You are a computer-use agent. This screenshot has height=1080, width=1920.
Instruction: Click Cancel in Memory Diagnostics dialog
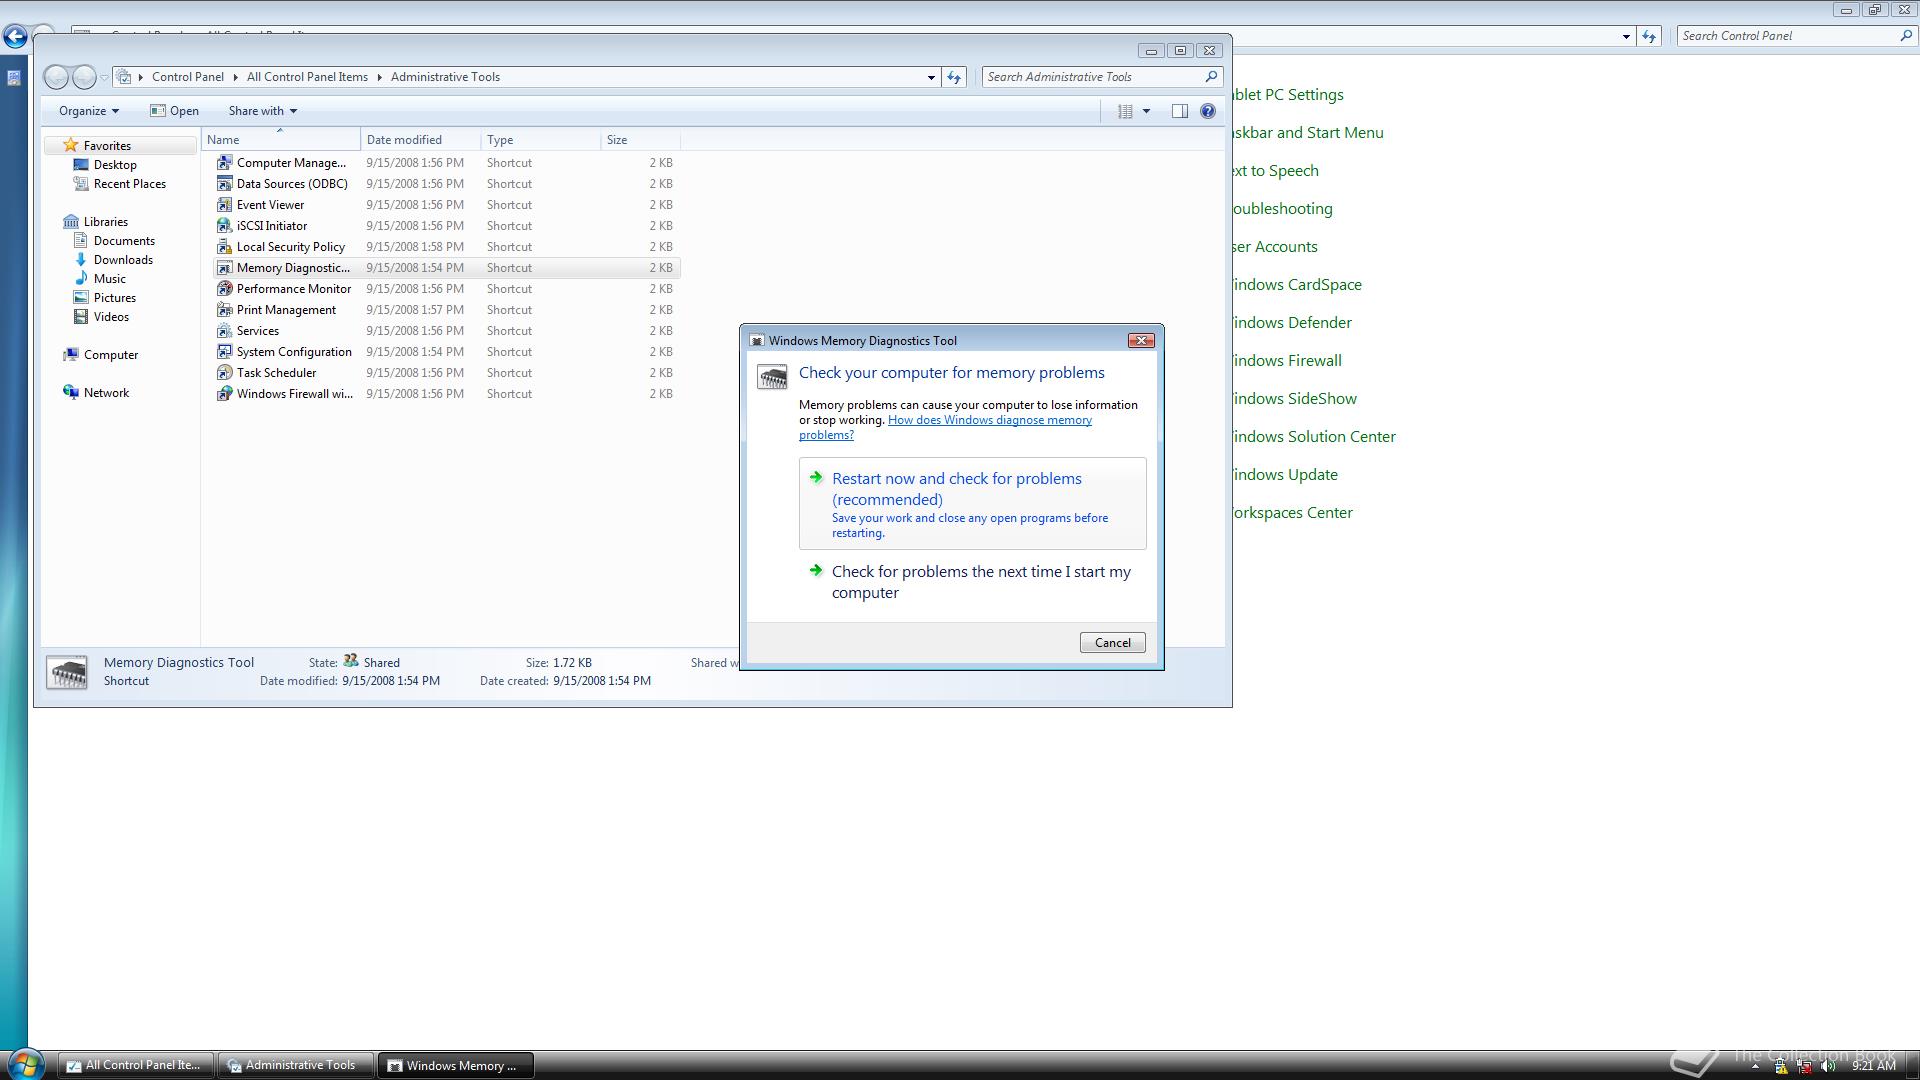[x=1112, y=642]
